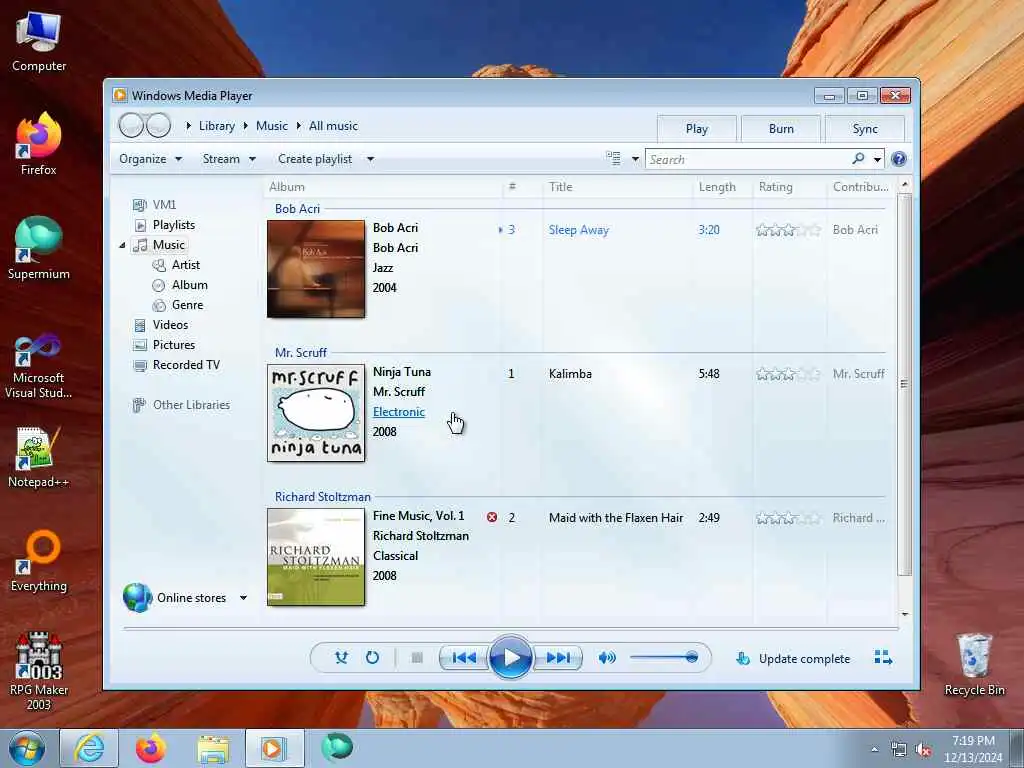Select Music in navigation pane
Image resolution: width=1024 pixels, height=768 pixels.
(168, 245)
